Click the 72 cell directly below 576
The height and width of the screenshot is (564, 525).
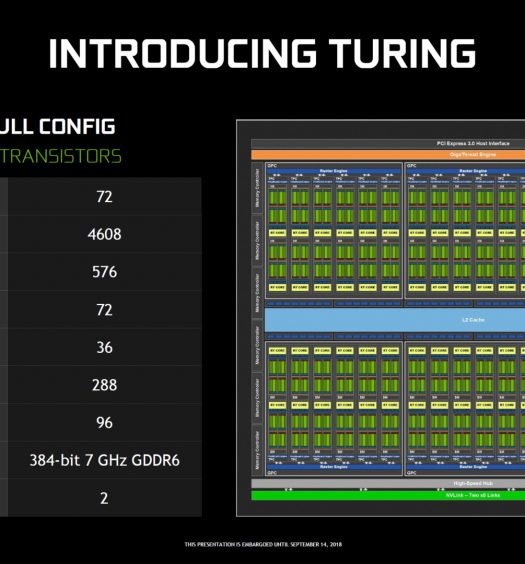coord(104,310)
